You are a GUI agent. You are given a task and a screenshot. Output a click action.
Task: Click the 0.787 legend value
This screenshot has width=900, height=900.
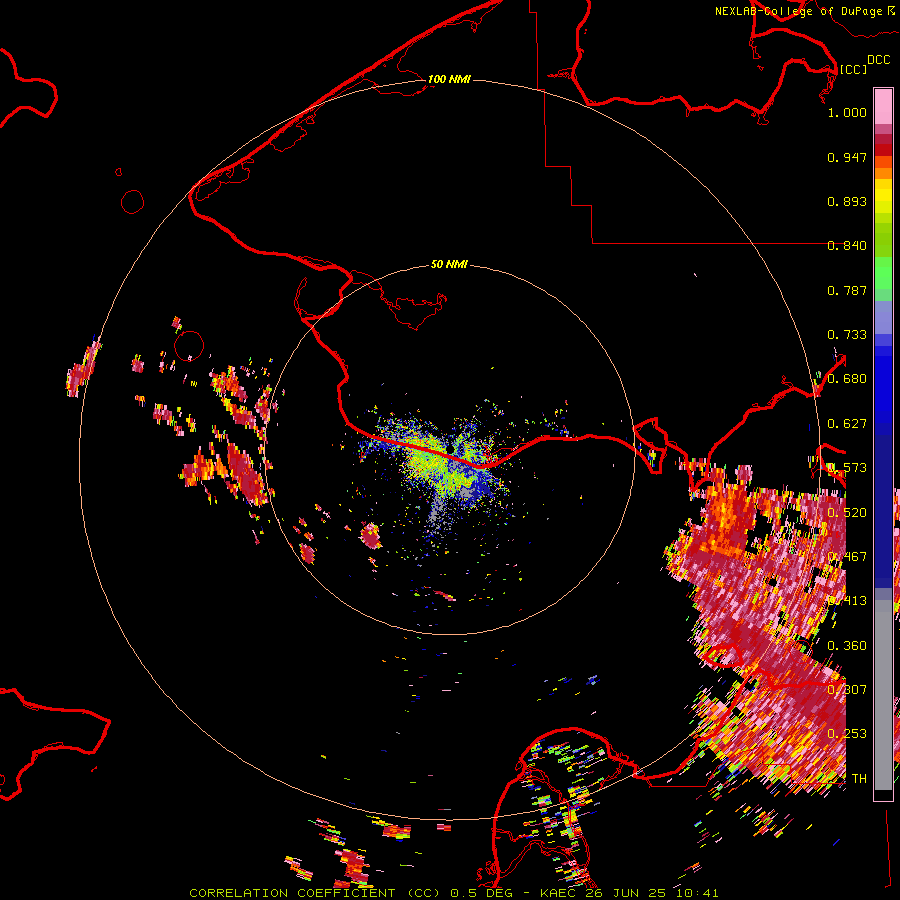[847, 290]
